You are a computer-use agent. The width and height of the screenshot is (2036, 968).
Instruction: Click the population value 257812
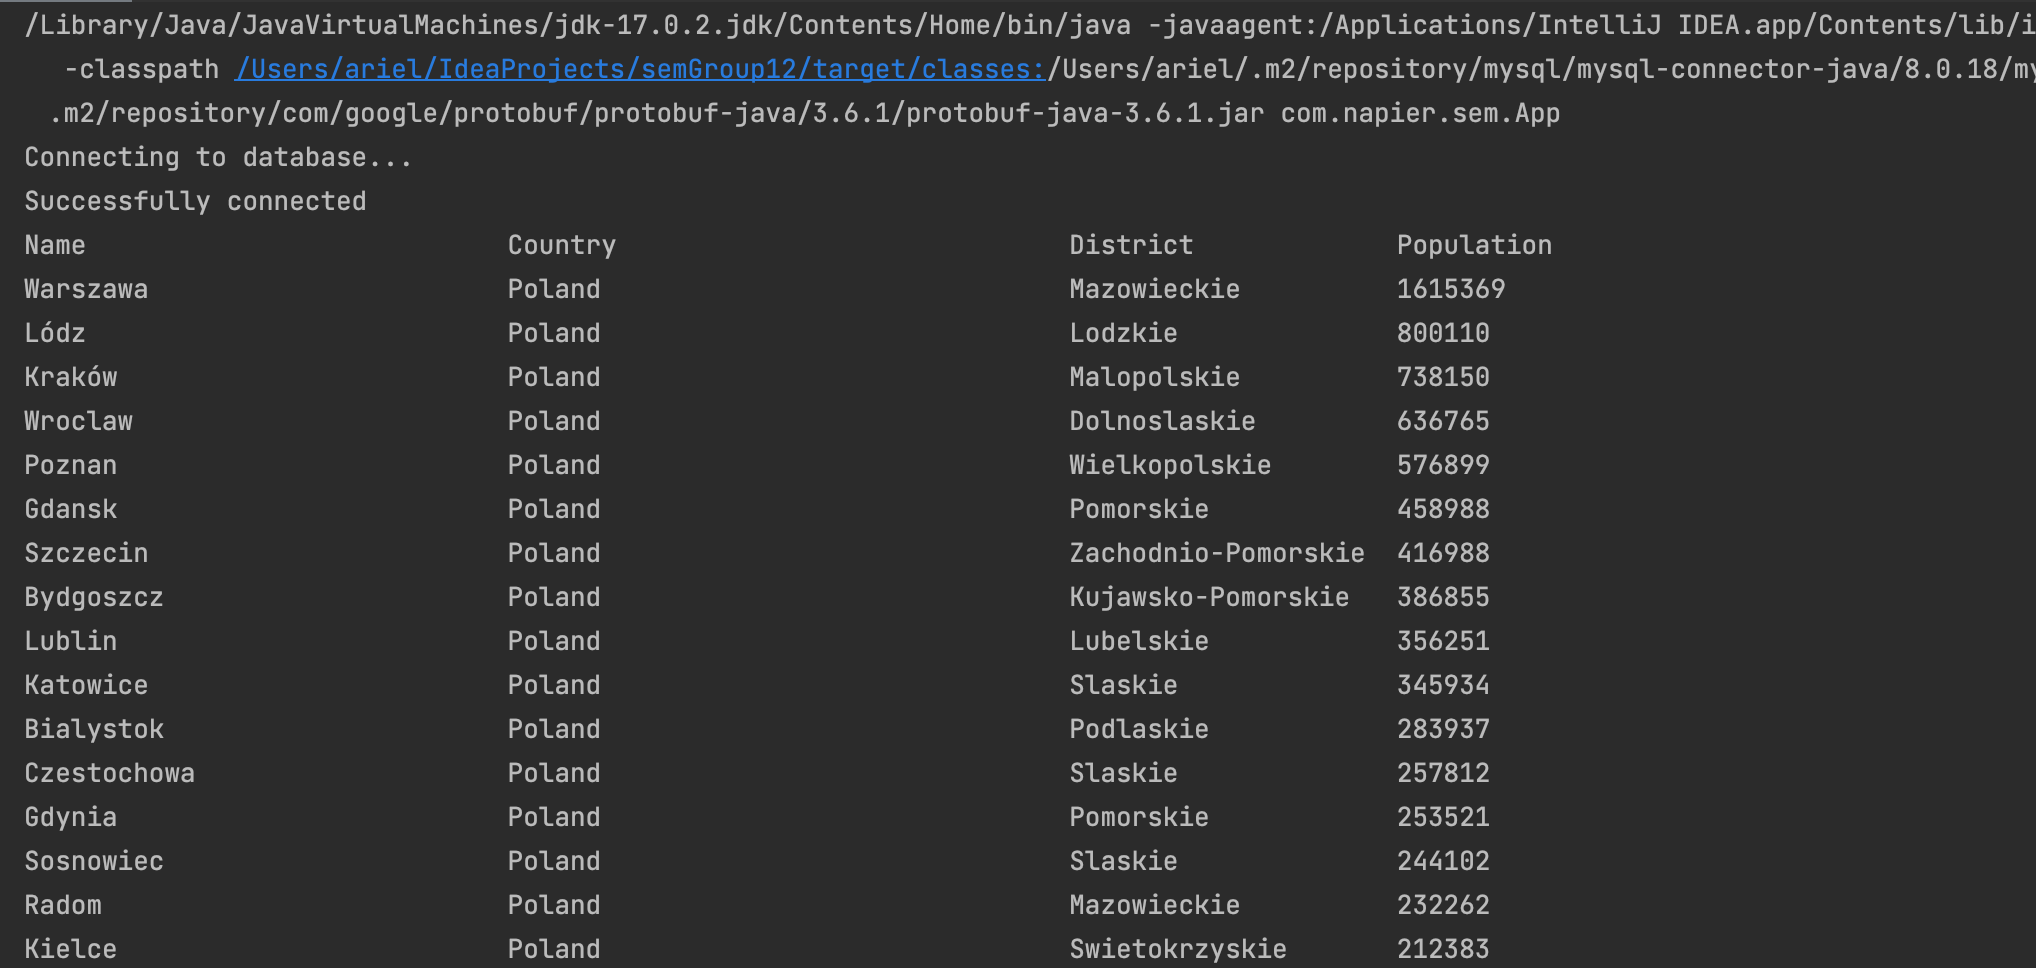coord(1443,773)
